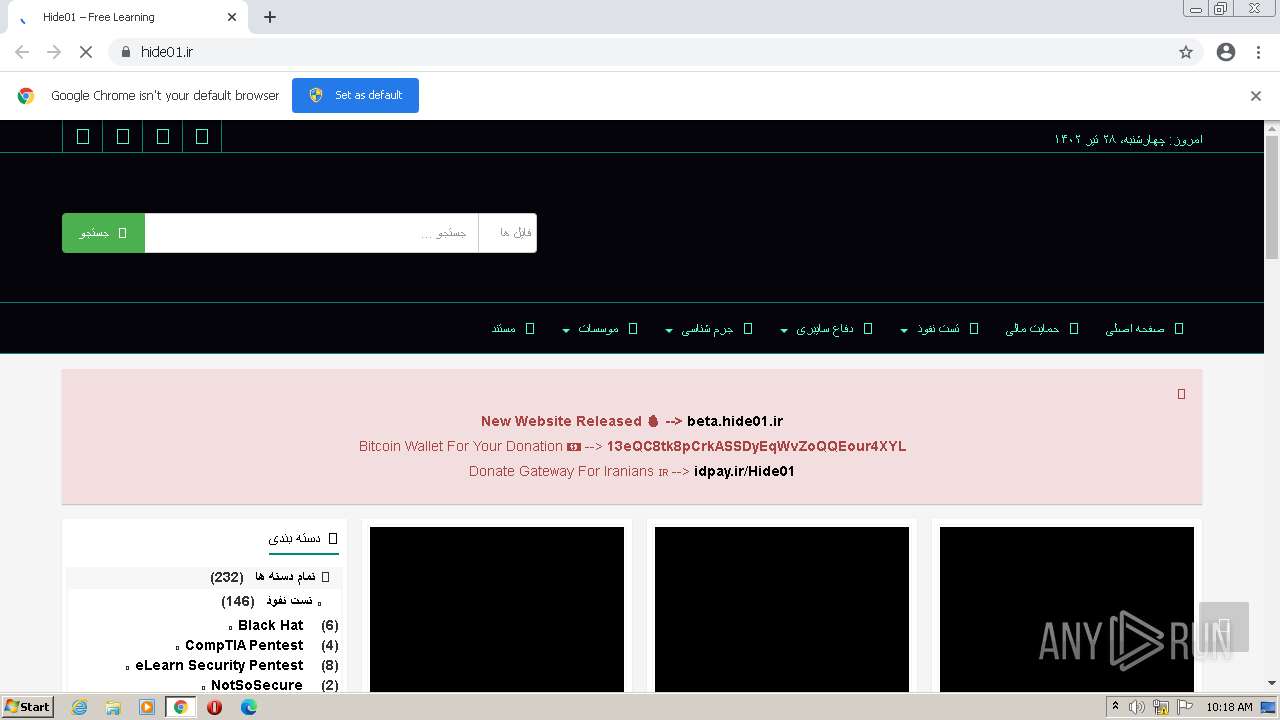Open a new tab with the plus button

pos(270,17)
